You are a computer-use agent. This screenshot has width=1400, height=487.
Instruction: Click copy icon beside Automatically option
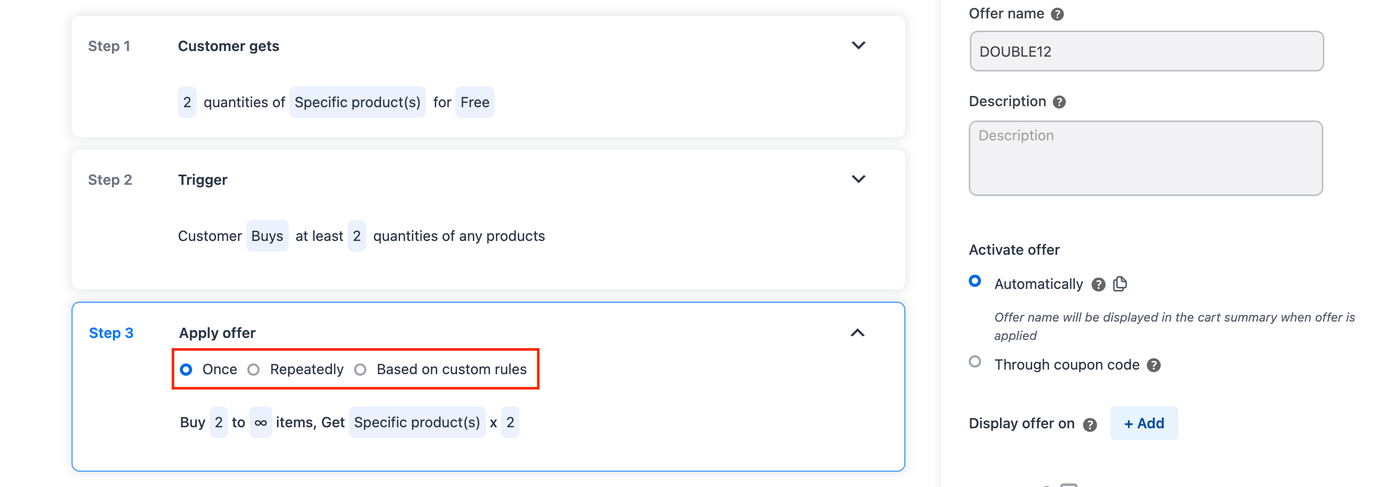(x=1120, y=284)
